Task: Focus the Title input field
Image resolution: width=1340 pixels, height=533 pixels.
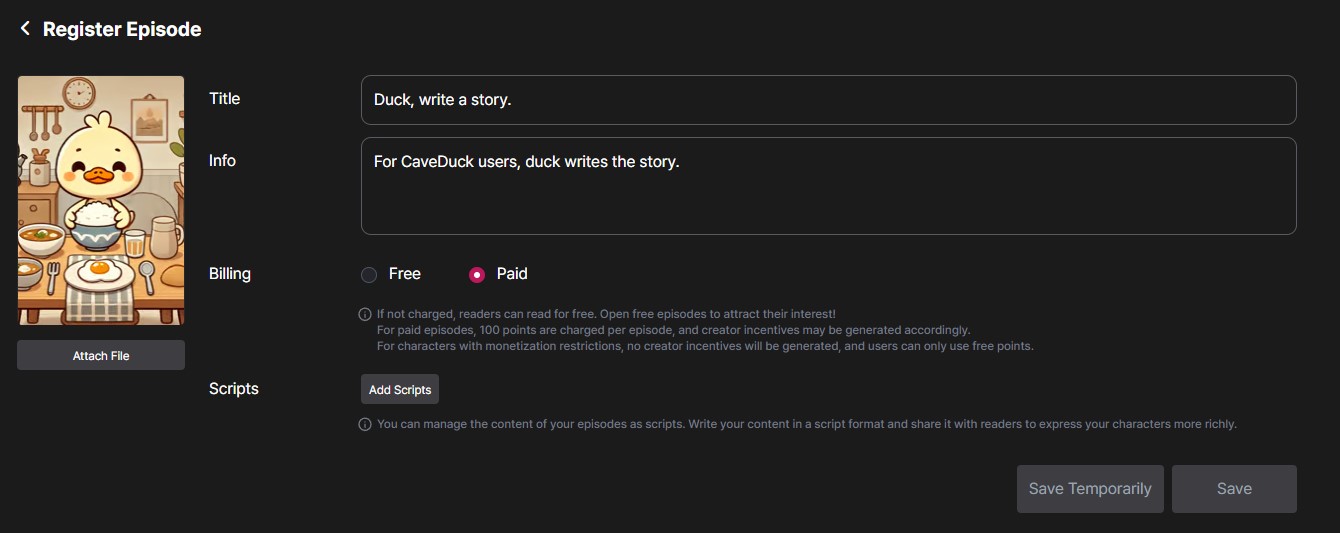Action: pyautogui.click(x=829, y=100)
